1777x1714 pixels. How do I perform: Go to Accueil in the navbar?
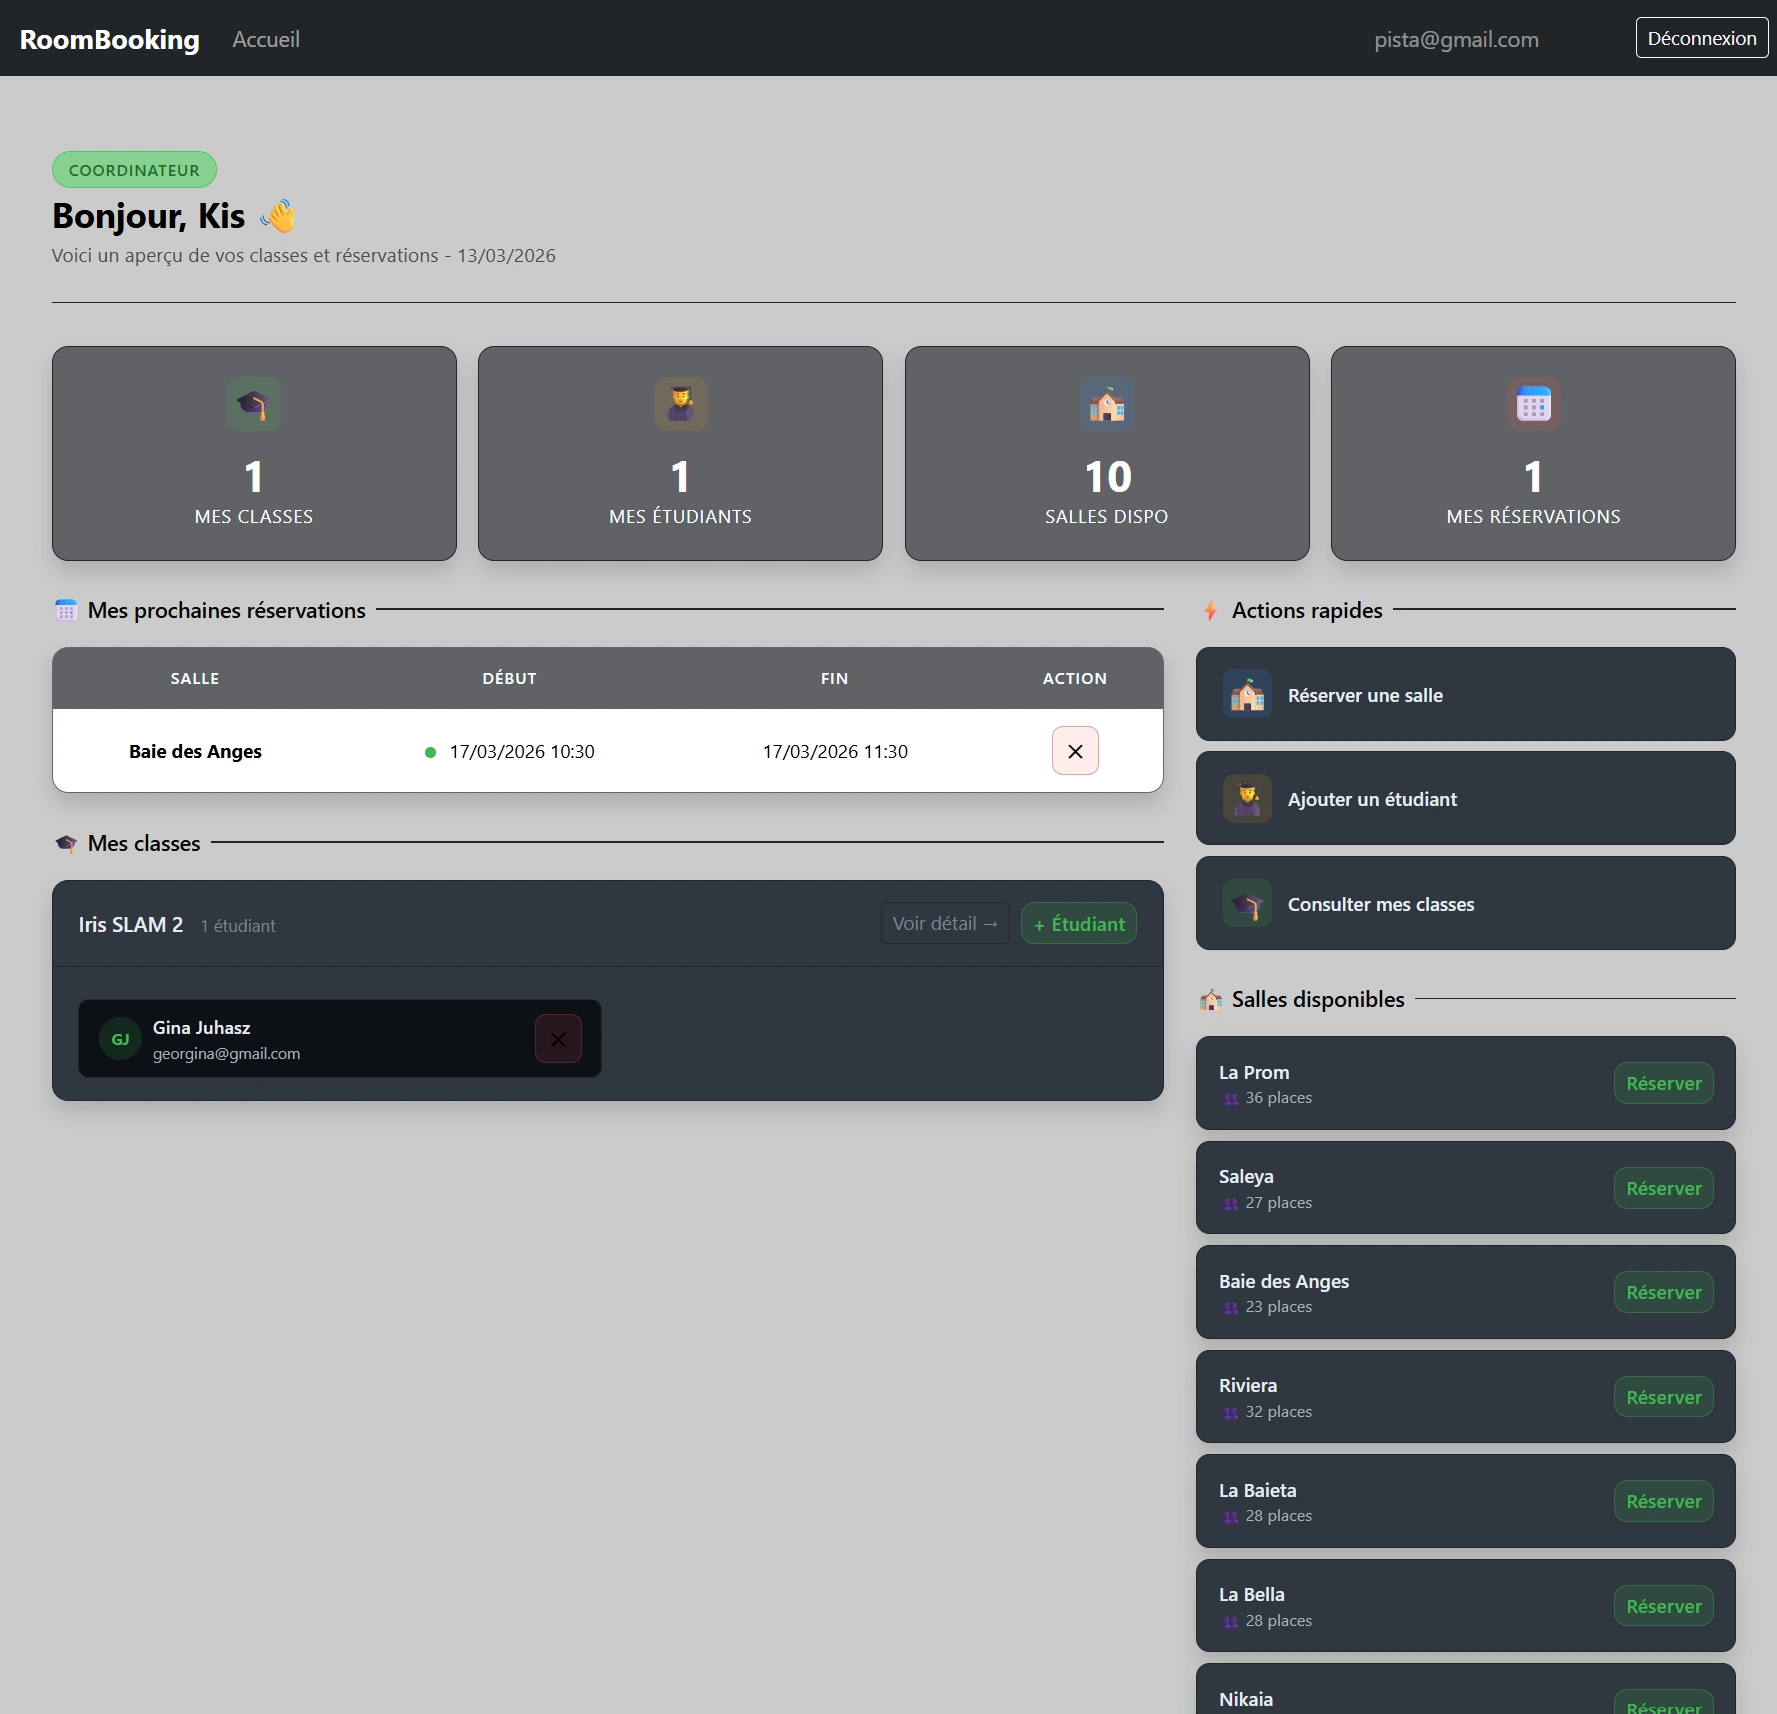(x=266, y=39)
